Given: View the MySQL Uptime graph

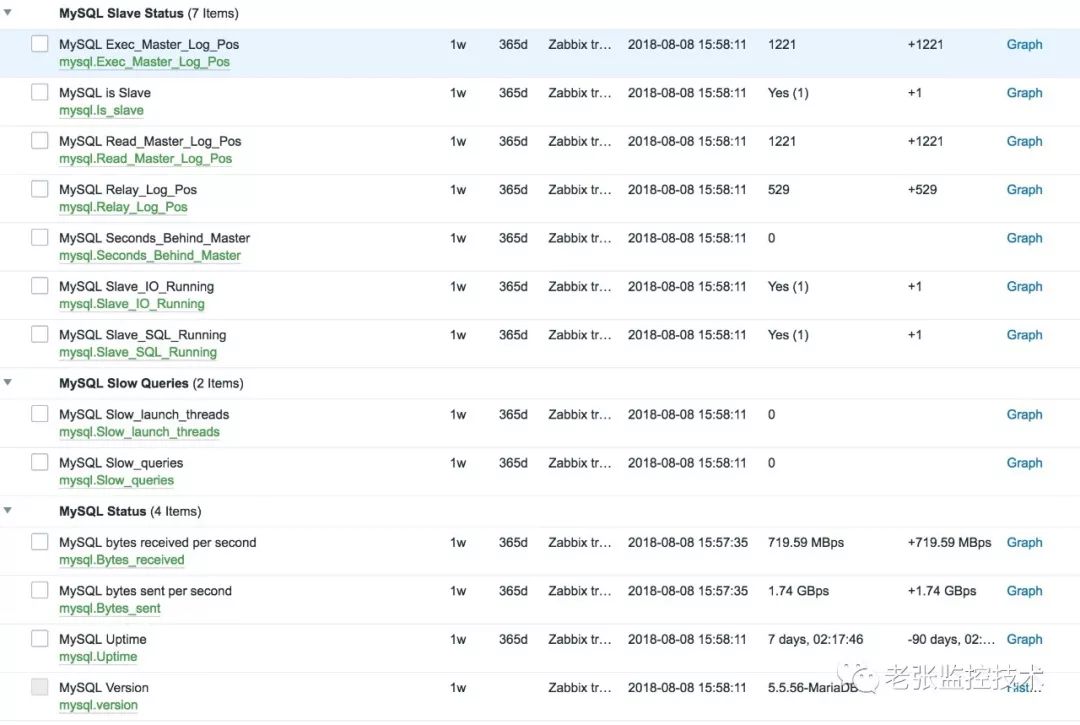Looking at the screenshot, I should coord(1024,639).
